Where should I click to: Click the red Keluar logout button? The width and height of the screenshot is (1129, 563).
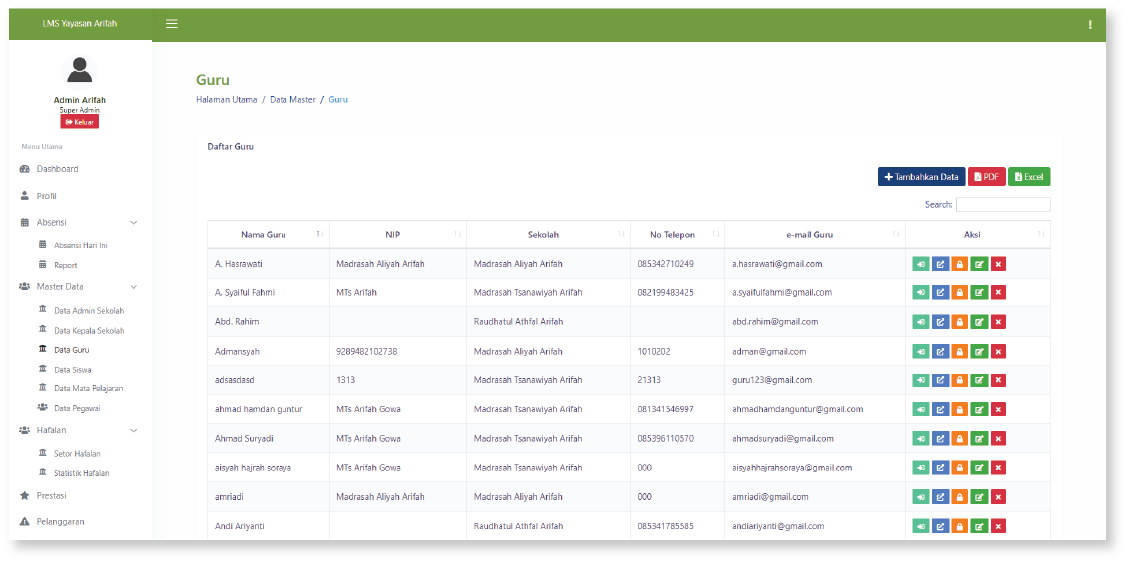pyautogui.click(x=80, y=122)
